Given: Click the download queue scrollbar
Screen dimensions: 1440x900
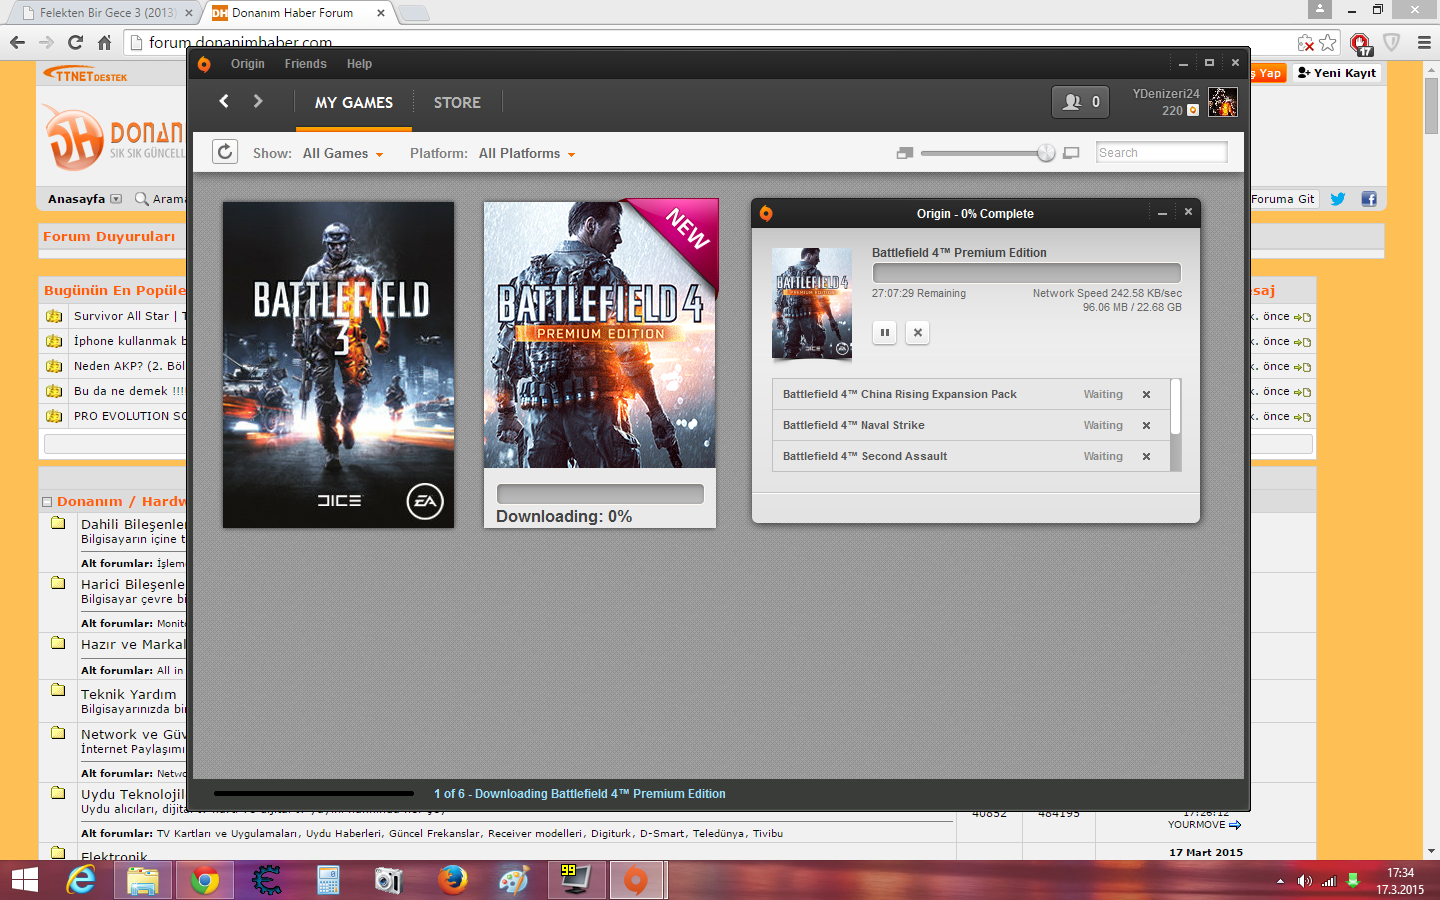Looking at the screenshot, I should [1176, 407].
